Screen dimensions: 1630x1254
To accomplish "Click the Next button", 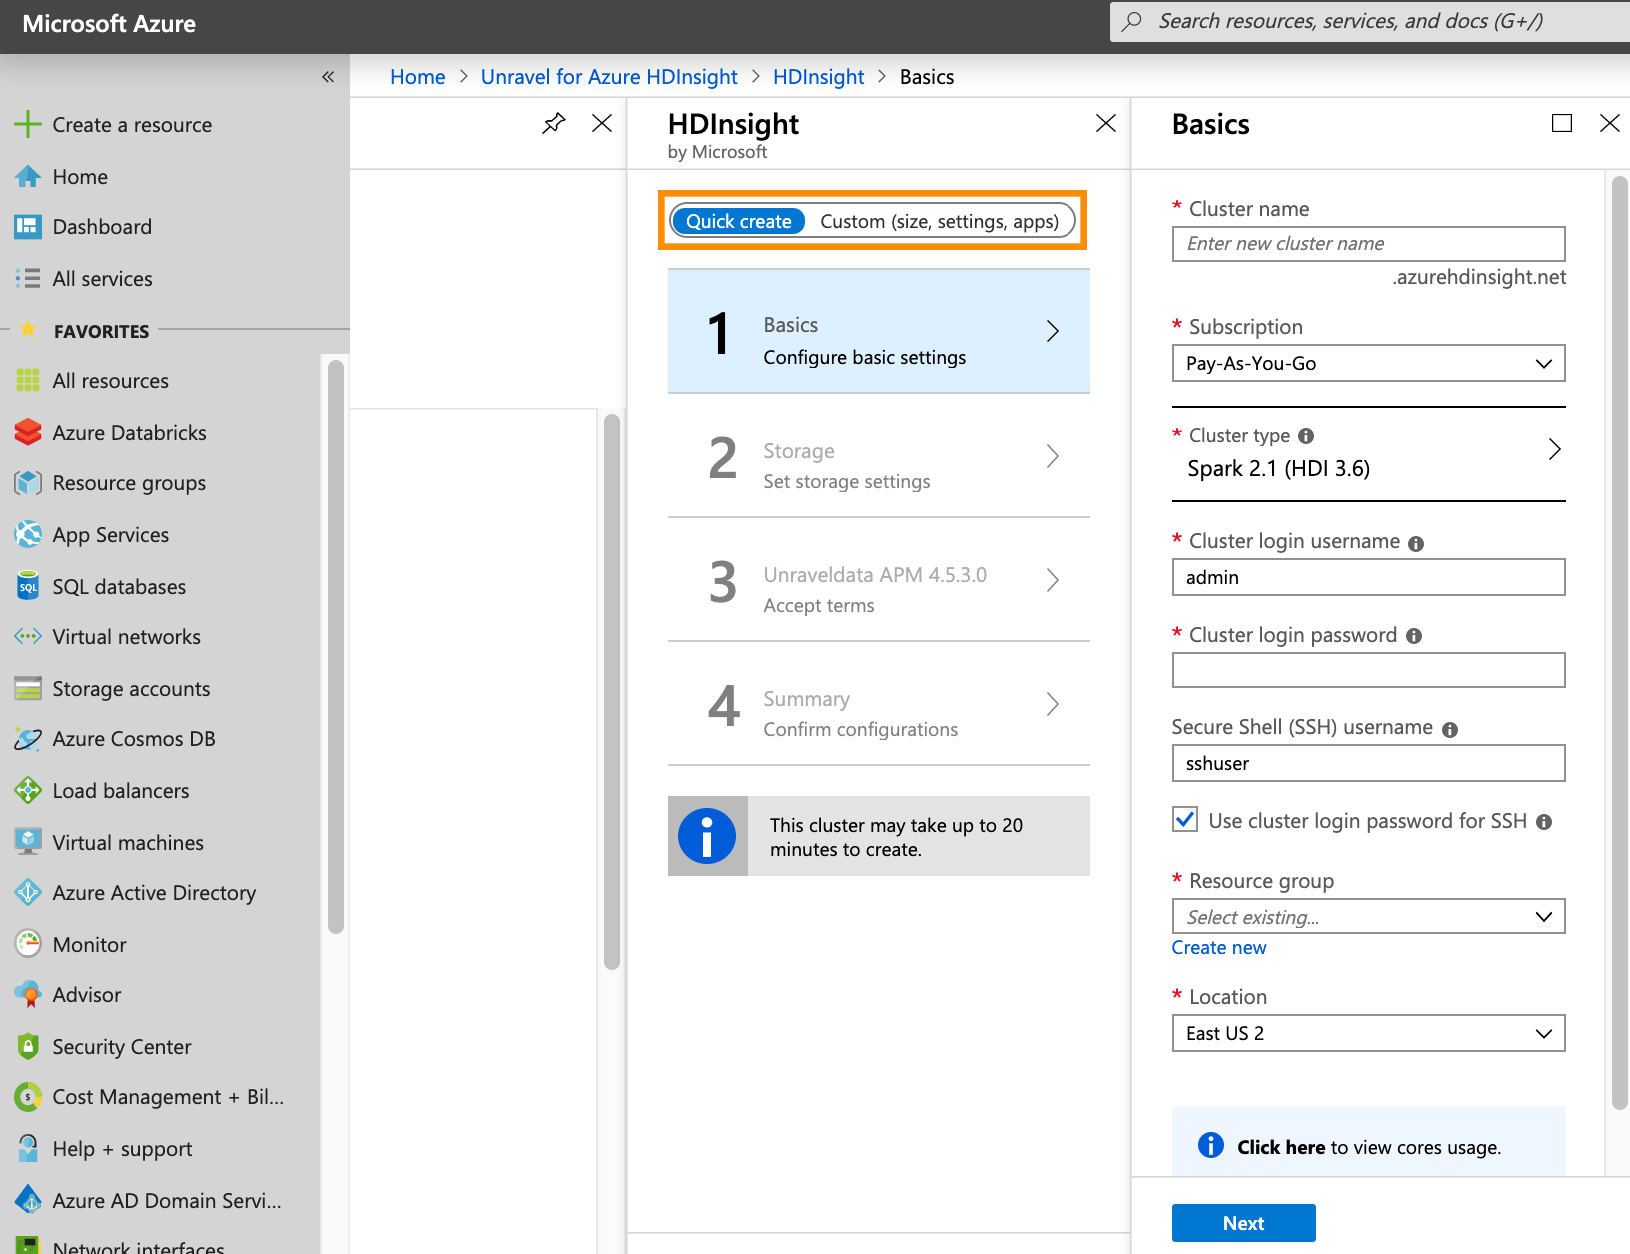I will (1243, 1223).
